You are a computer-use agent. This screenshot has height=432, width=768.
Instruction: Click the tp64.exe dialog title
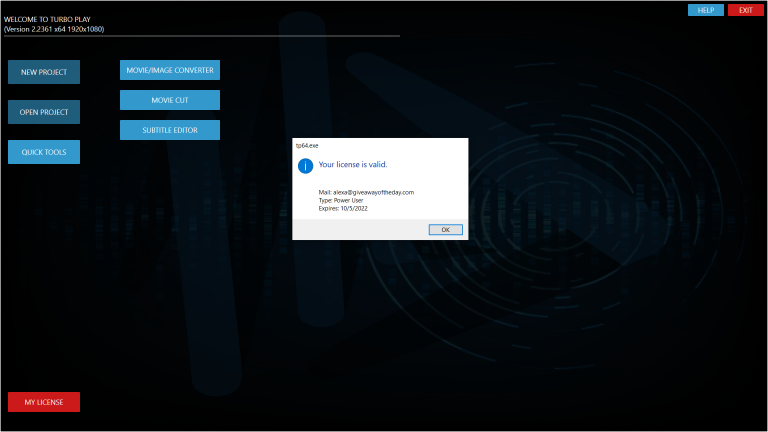pyautogui.click(x=307, y=145)
